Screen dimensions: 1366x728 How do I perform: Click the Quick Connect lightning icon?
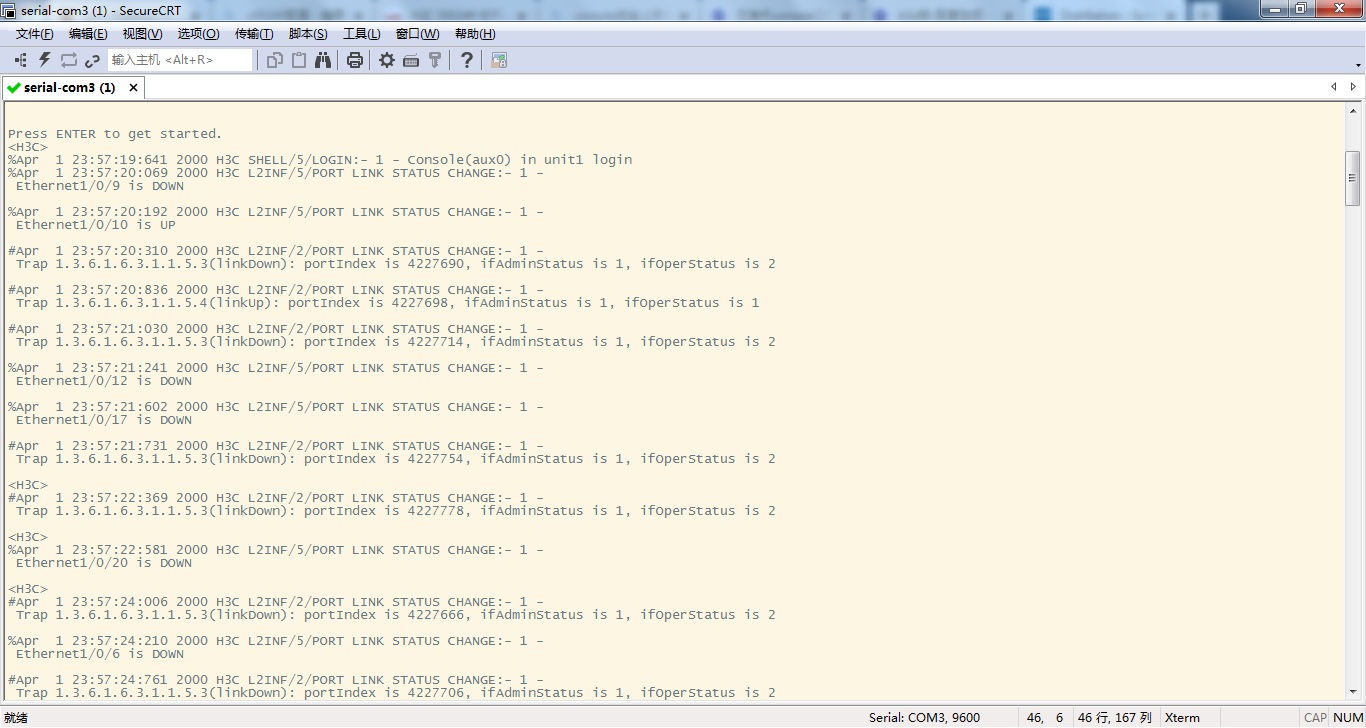coord(45,60)
